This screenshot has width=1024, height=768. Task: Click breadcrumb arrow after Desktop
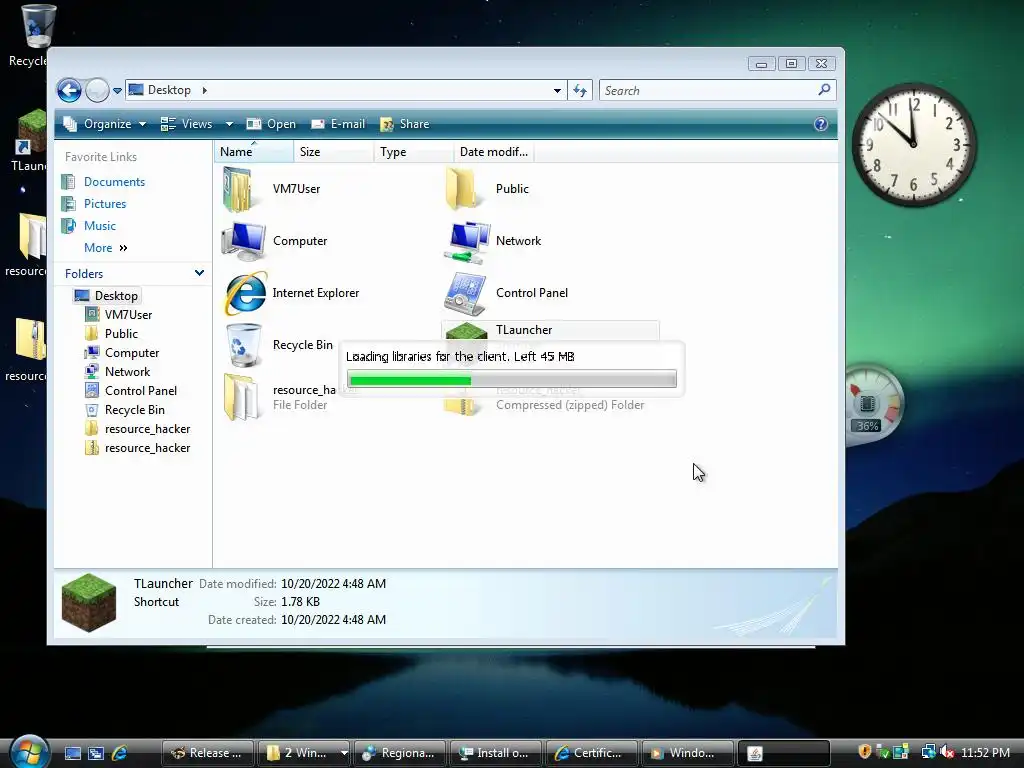click(x=204, y=90)
